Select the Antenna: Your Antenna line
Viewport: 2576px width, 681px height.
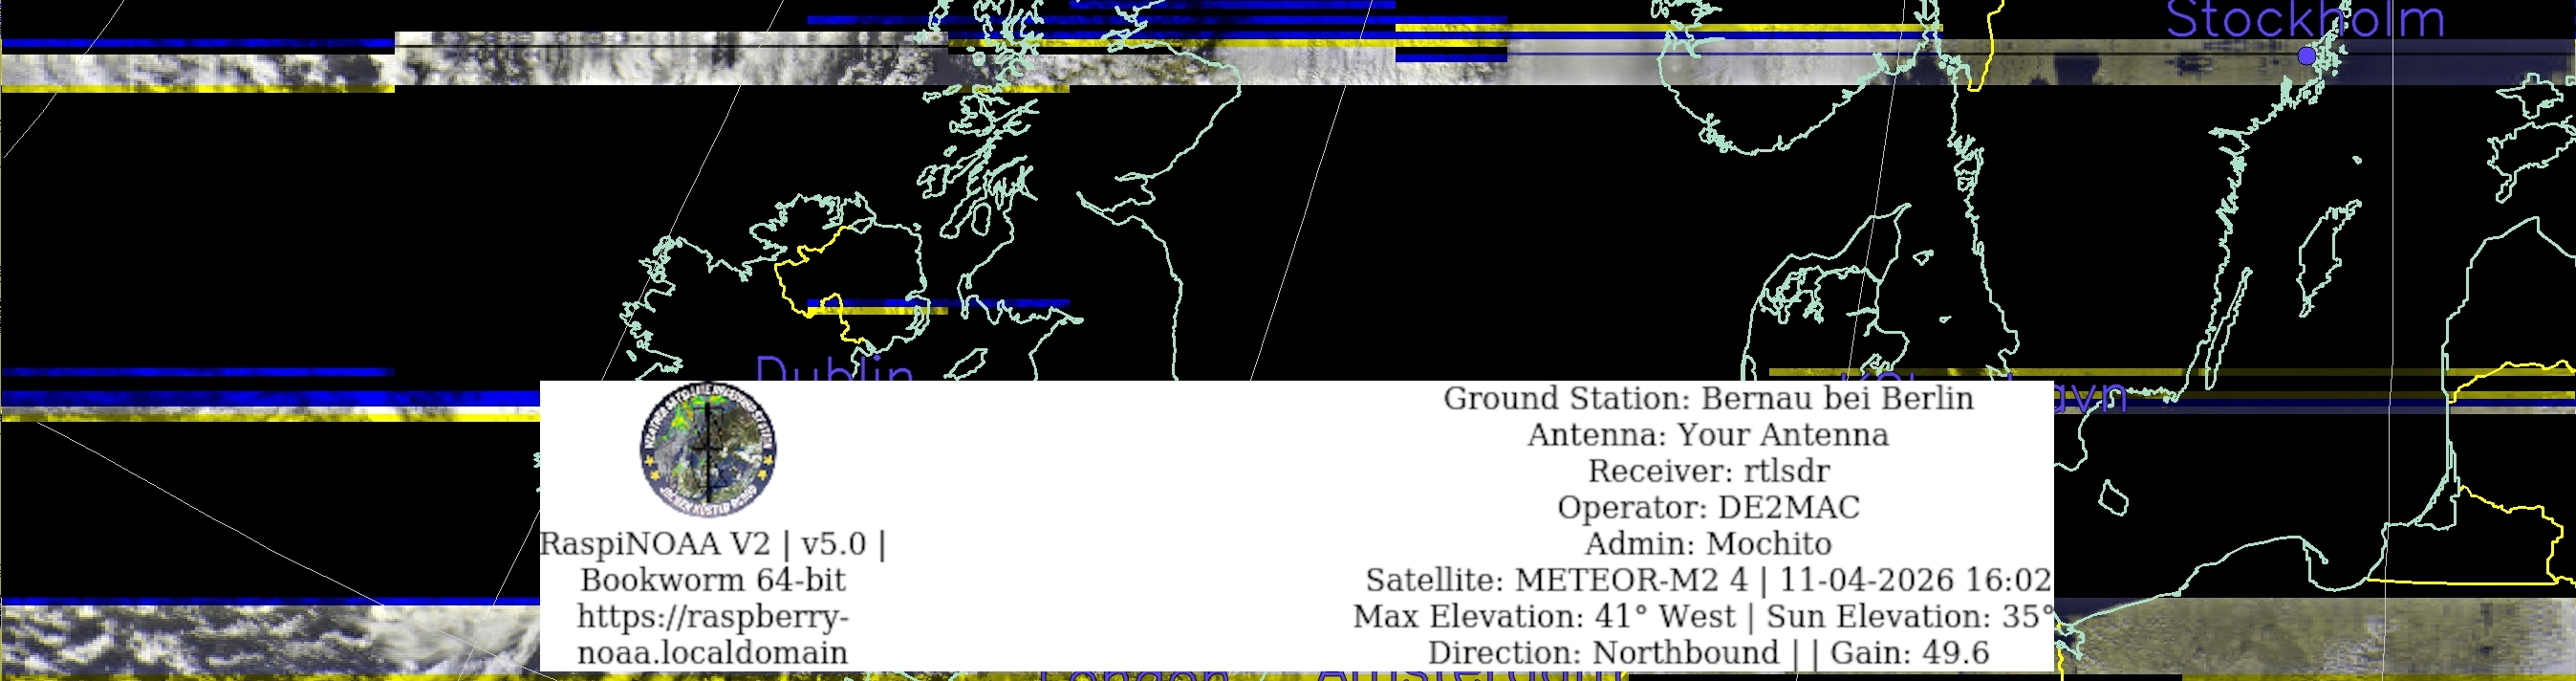pos(1708,435)
